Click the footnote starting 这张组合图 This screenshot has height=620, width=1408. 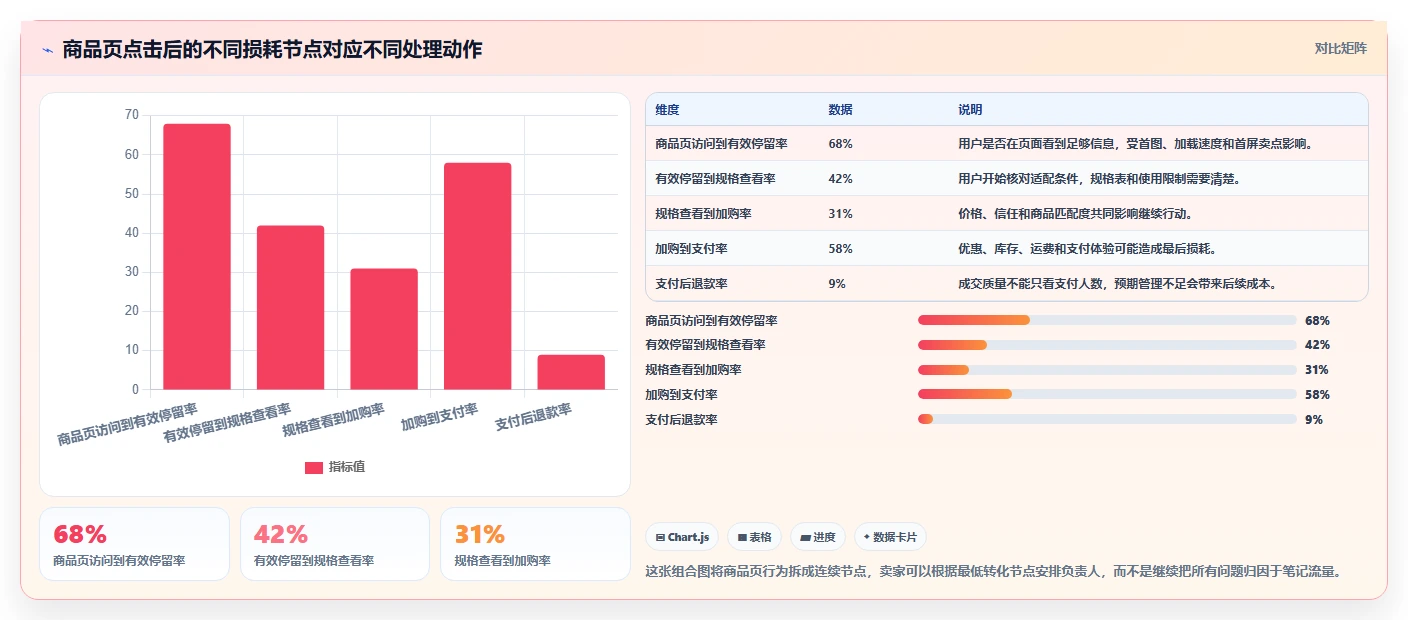(994, 572)
